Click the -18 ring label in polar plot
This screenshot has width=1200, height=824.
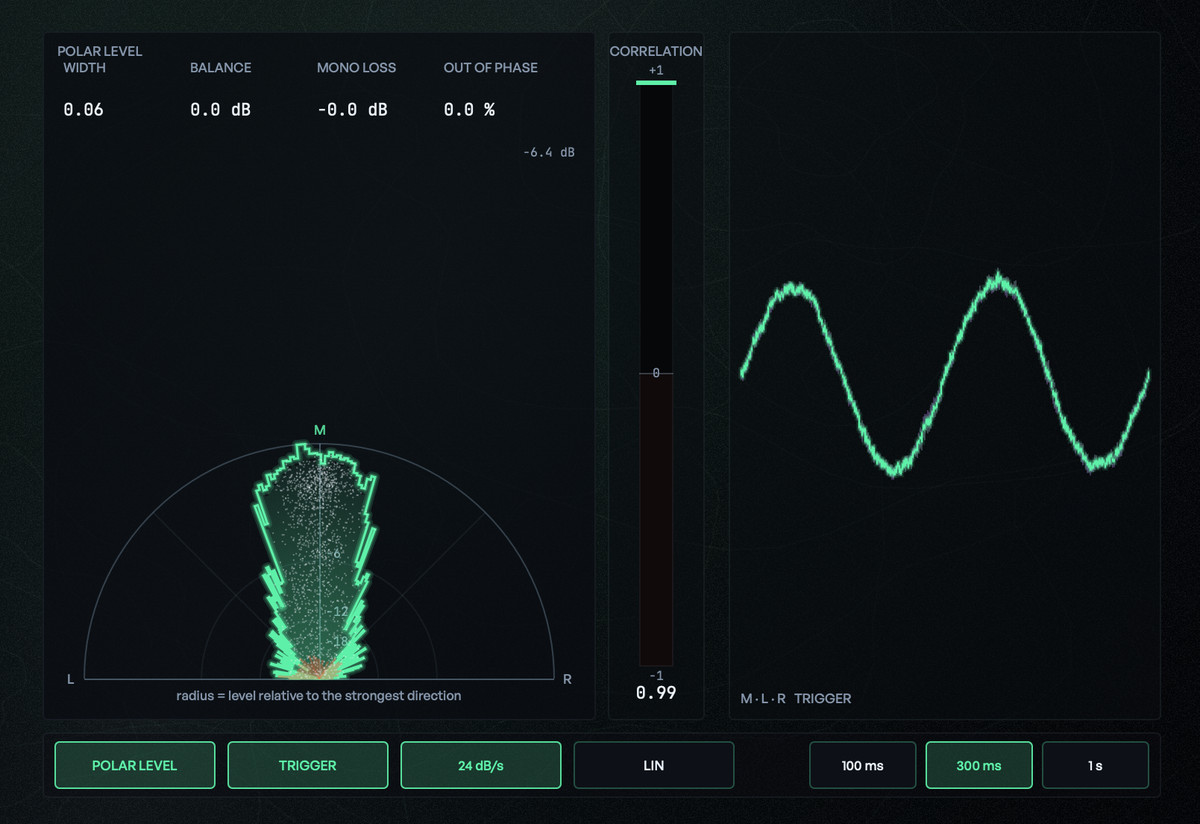pos(338,642)
